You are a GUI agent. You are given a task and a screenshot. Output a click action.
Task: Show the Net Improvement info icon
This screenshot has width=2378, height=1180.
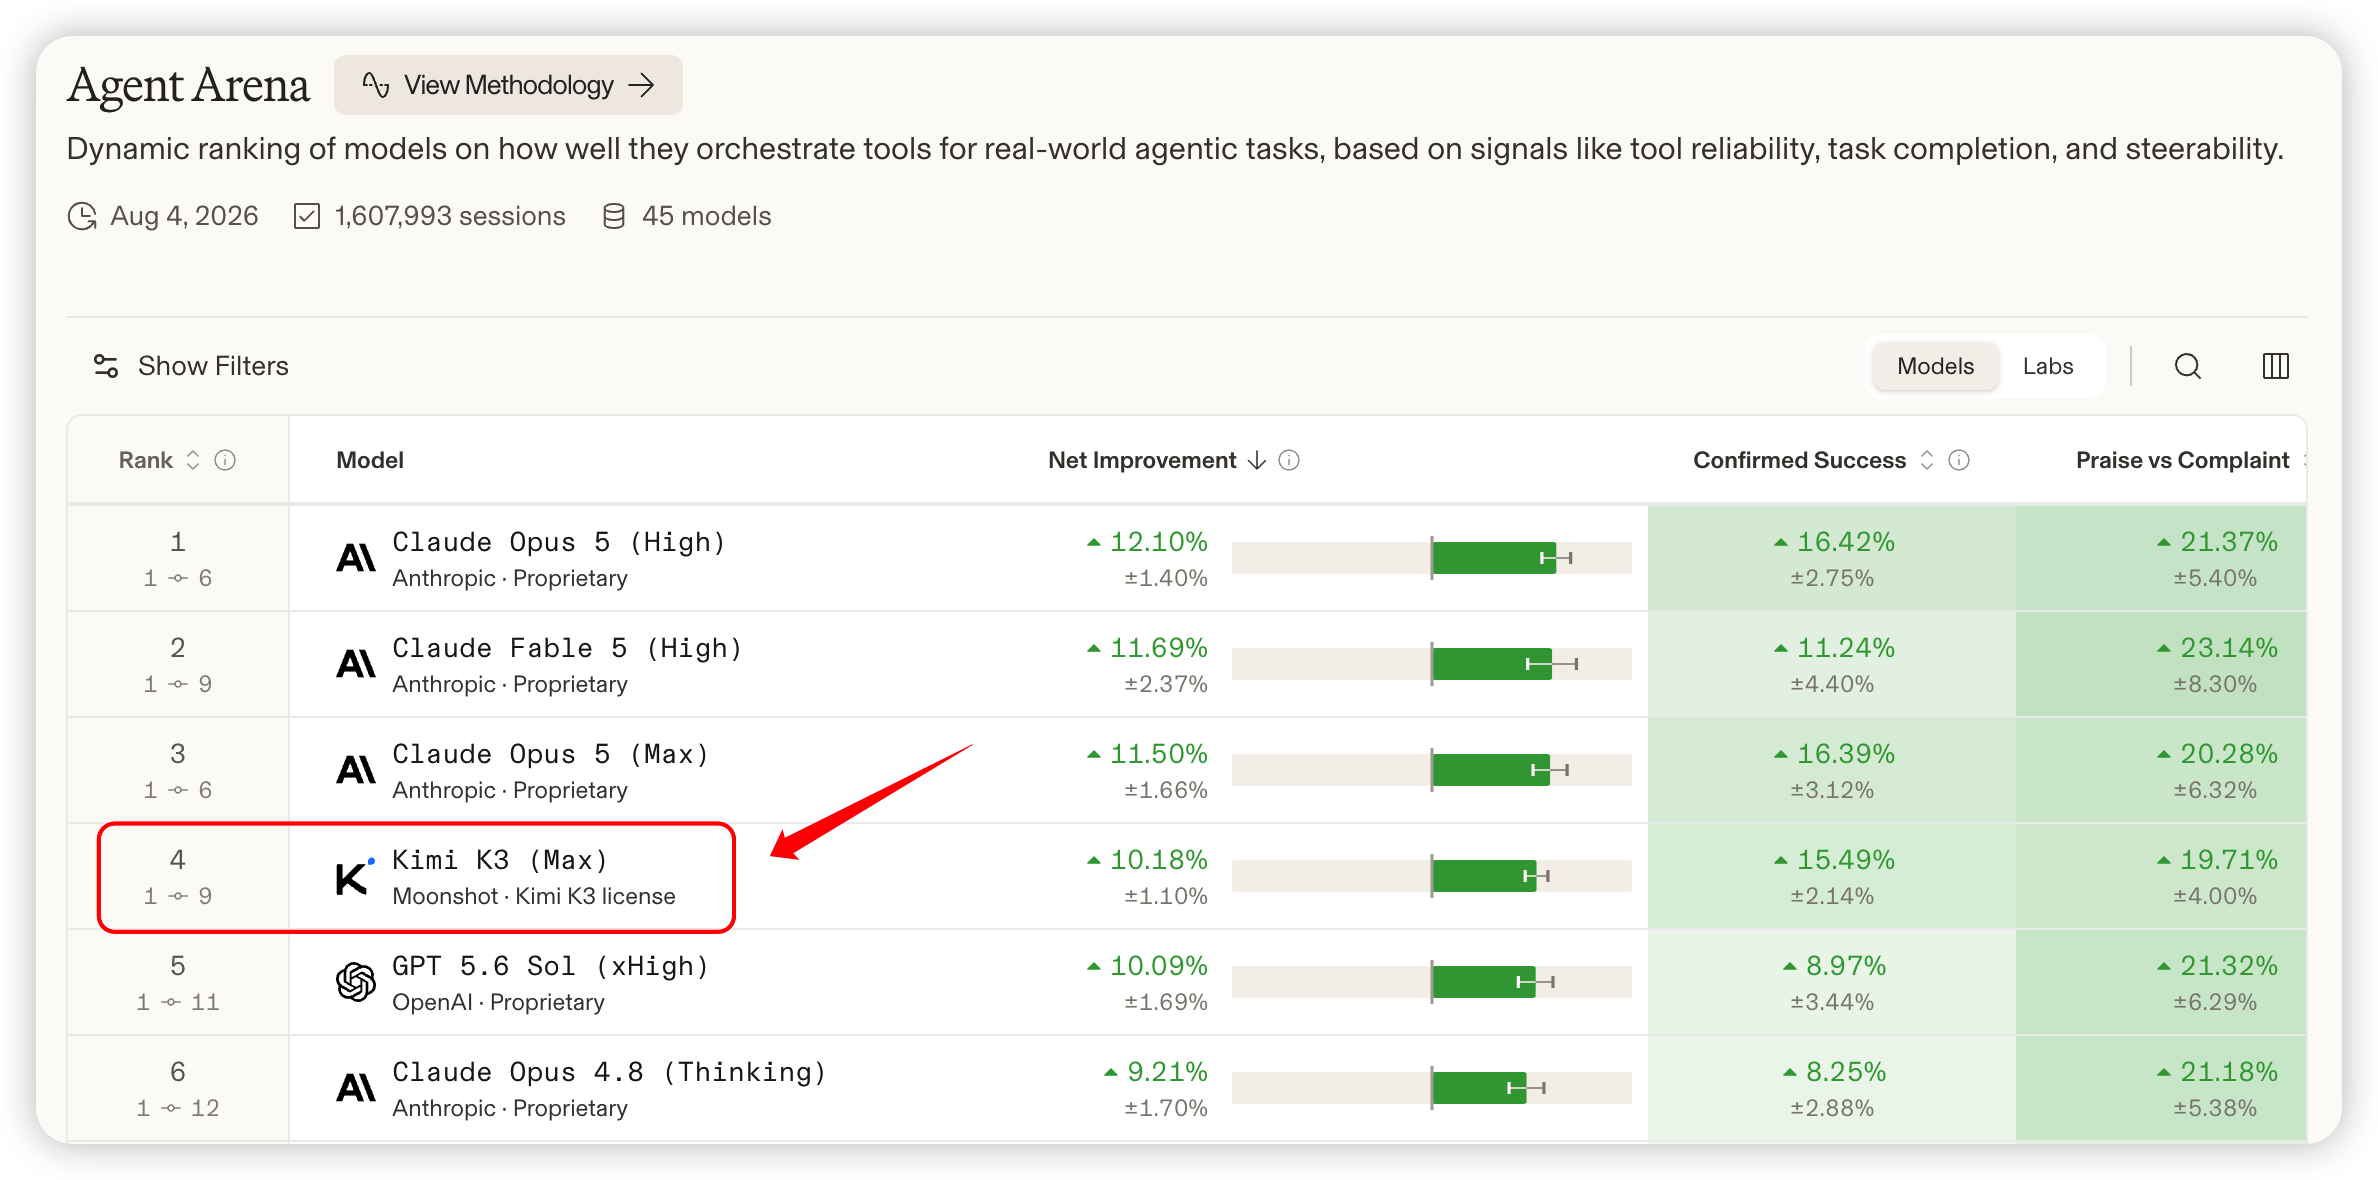1290,460
